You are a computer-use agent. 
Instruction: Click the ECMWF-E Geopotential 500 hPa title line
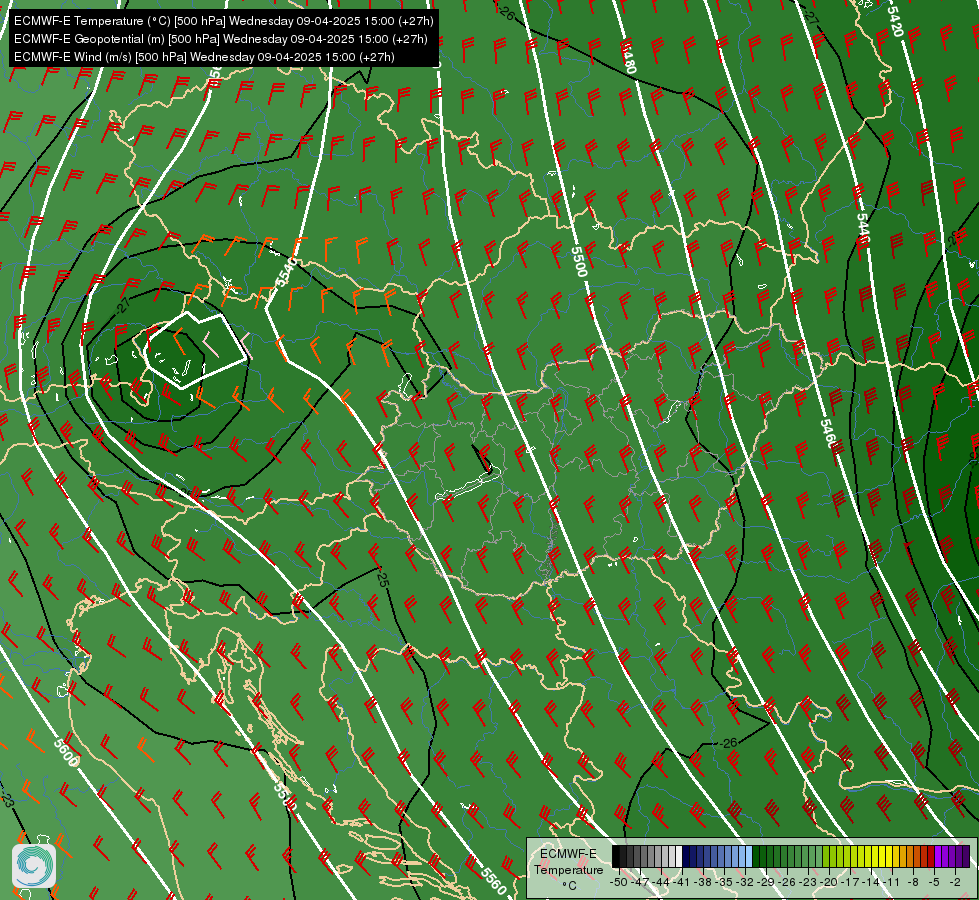coord(220,39)
